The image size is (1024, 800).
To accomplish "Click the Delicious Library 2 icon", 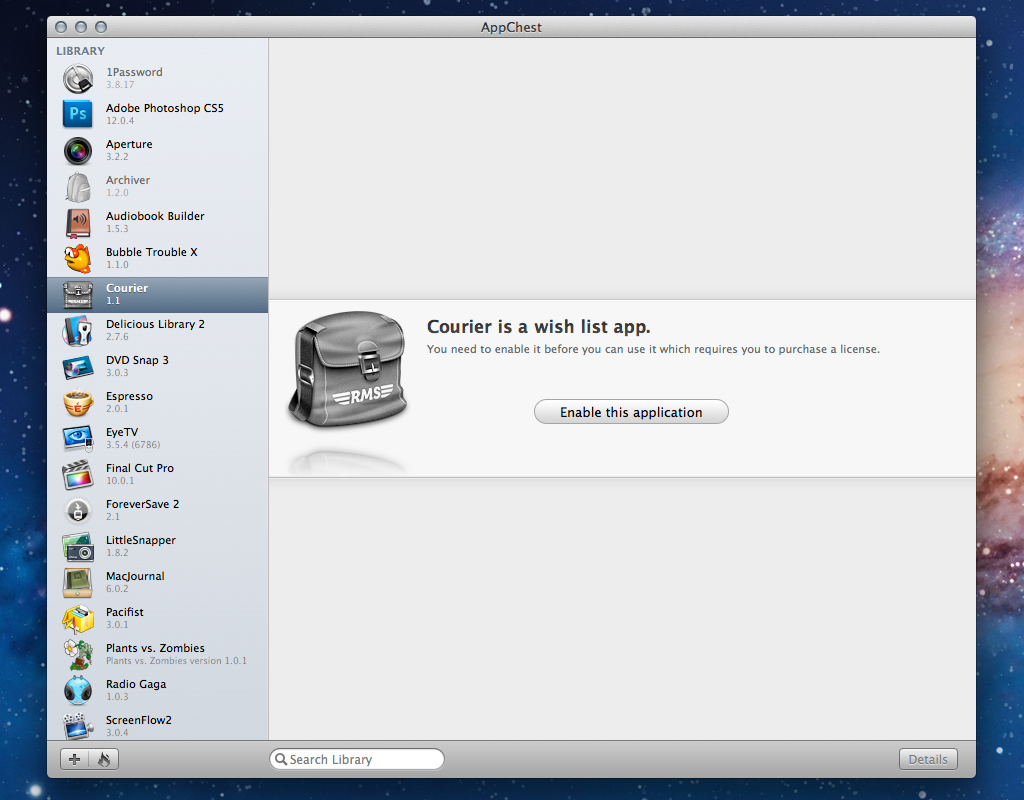I will coord(78,330).
